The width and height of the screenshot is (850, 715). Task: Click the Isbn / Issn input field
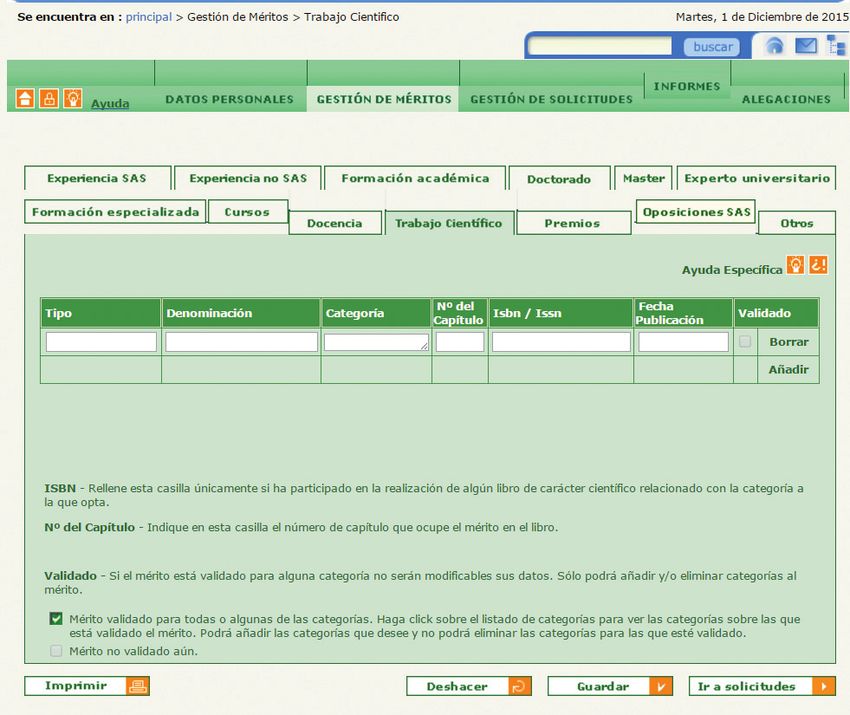point(560,342)
